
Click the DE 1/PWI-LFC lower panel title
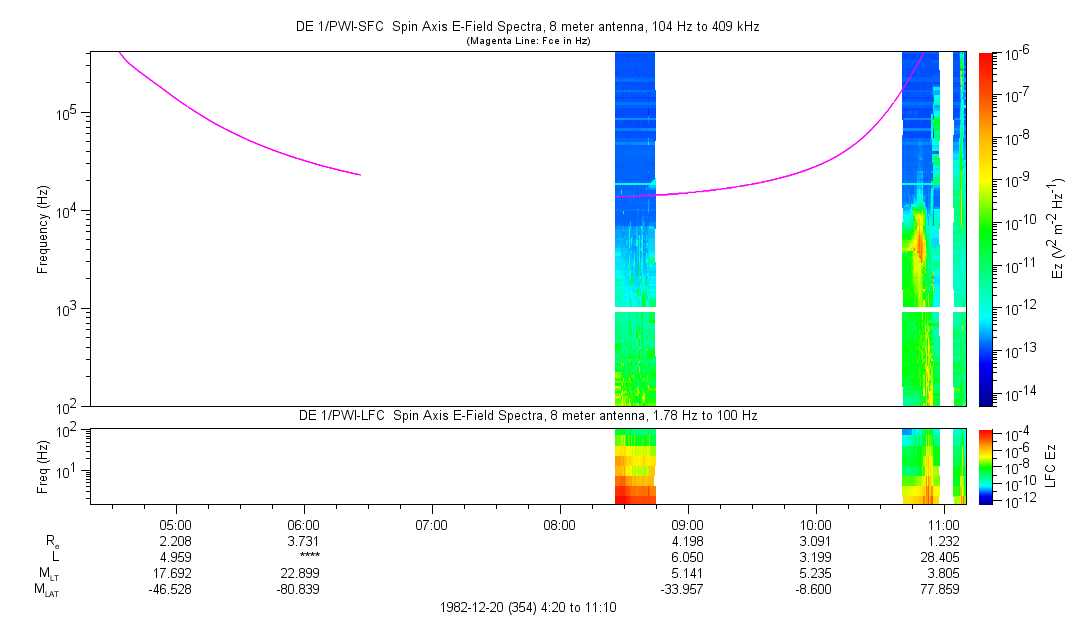528,414
